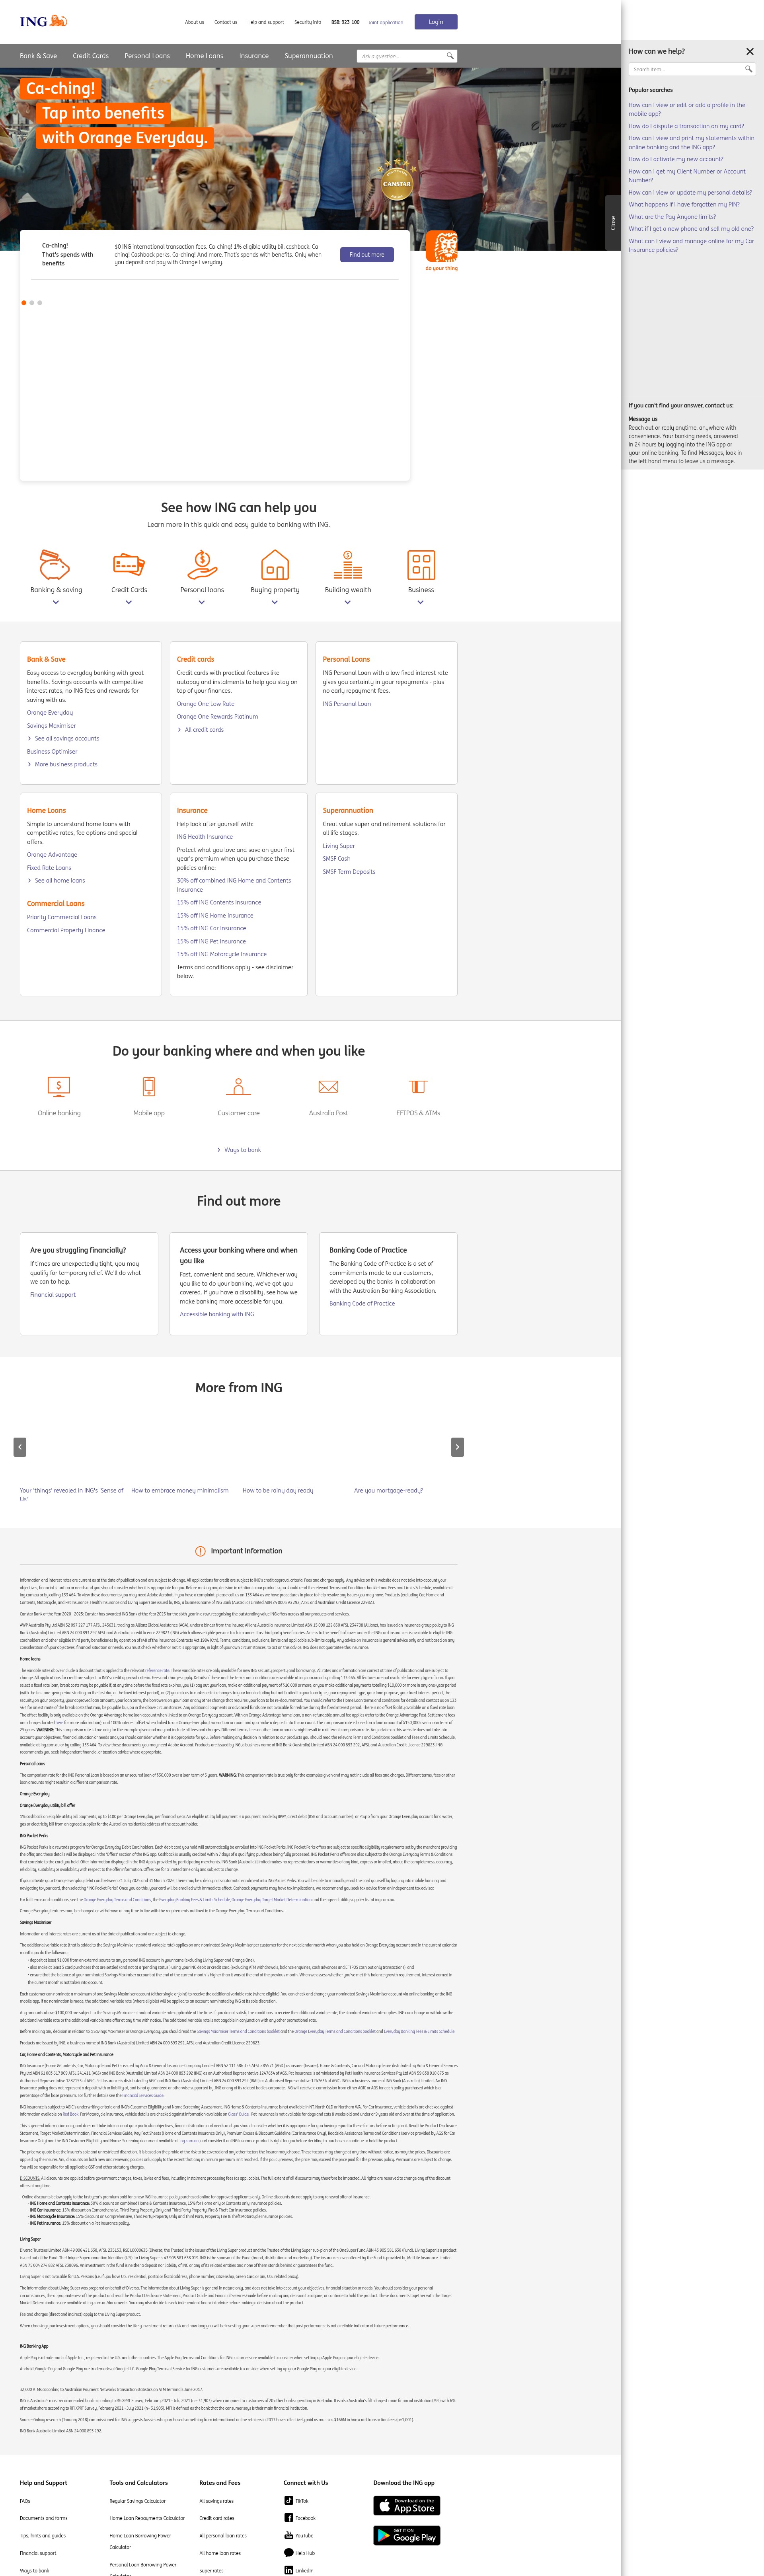Expand the Banking & saving chevron
Screen dimensions: 764x2576
tap(56, 602)
